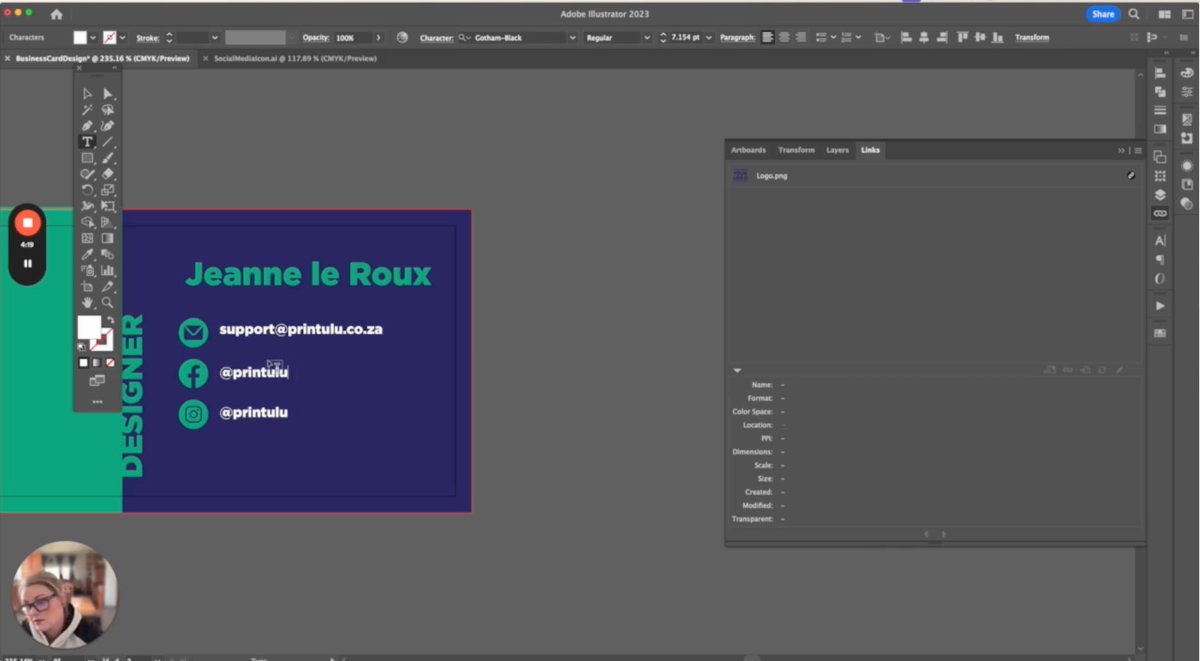The image size is (1200, 661).
Task: Switch to the Layers tab
Action: pyautogui.click(x=837, y=150)
